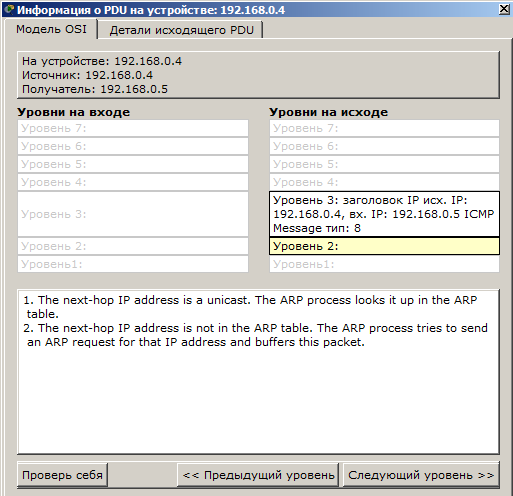Switch to the Модель OSI tab
Screen dimensions: 513x496
tap(51, 29)
